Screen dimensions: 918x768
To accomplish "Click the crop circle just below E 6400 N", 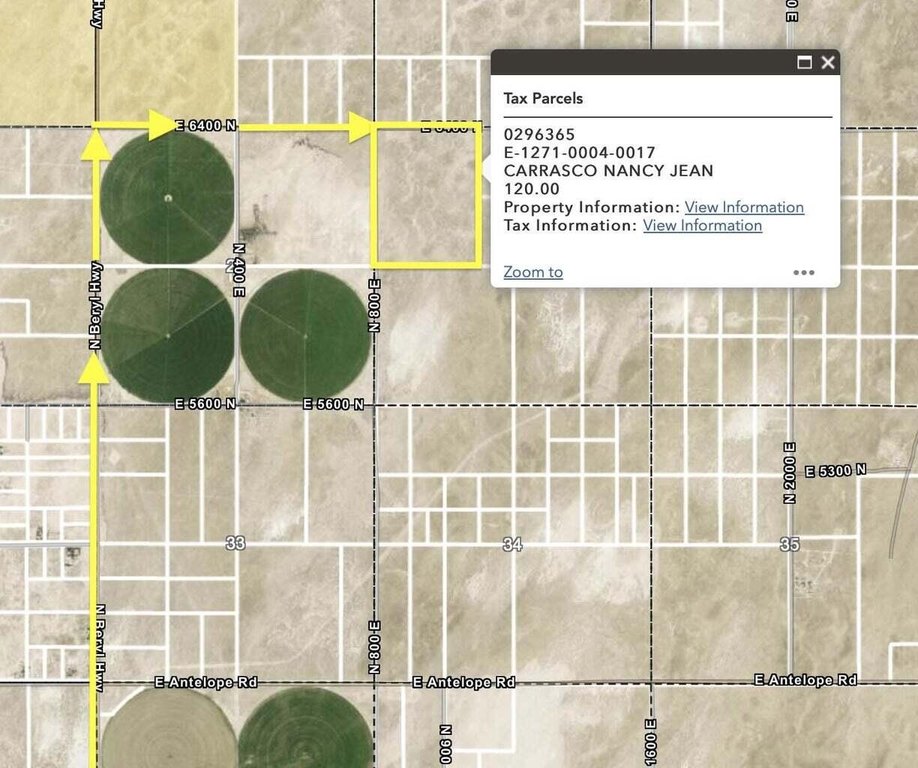I will pyautogui.click(x=167, y=197).
